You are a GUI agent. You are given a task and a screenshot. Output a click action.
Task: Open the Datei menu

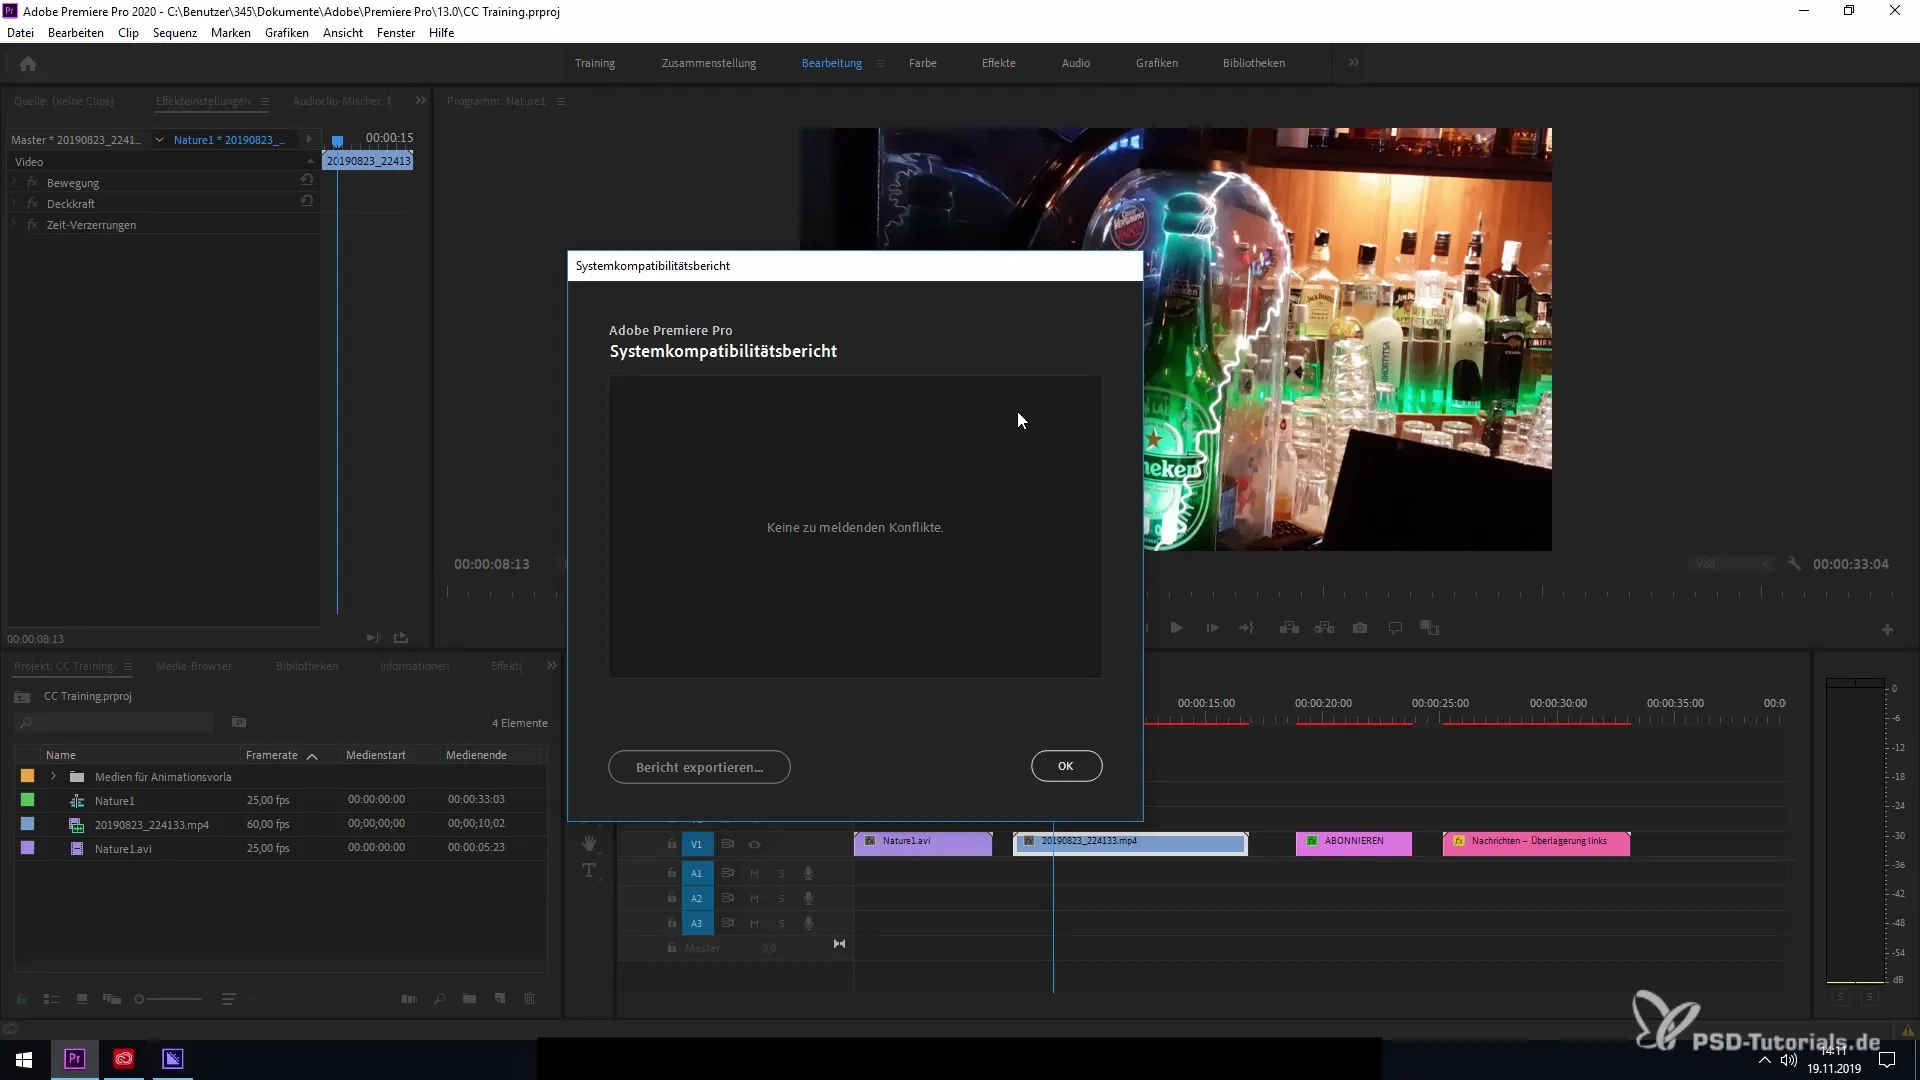(20, 33)
